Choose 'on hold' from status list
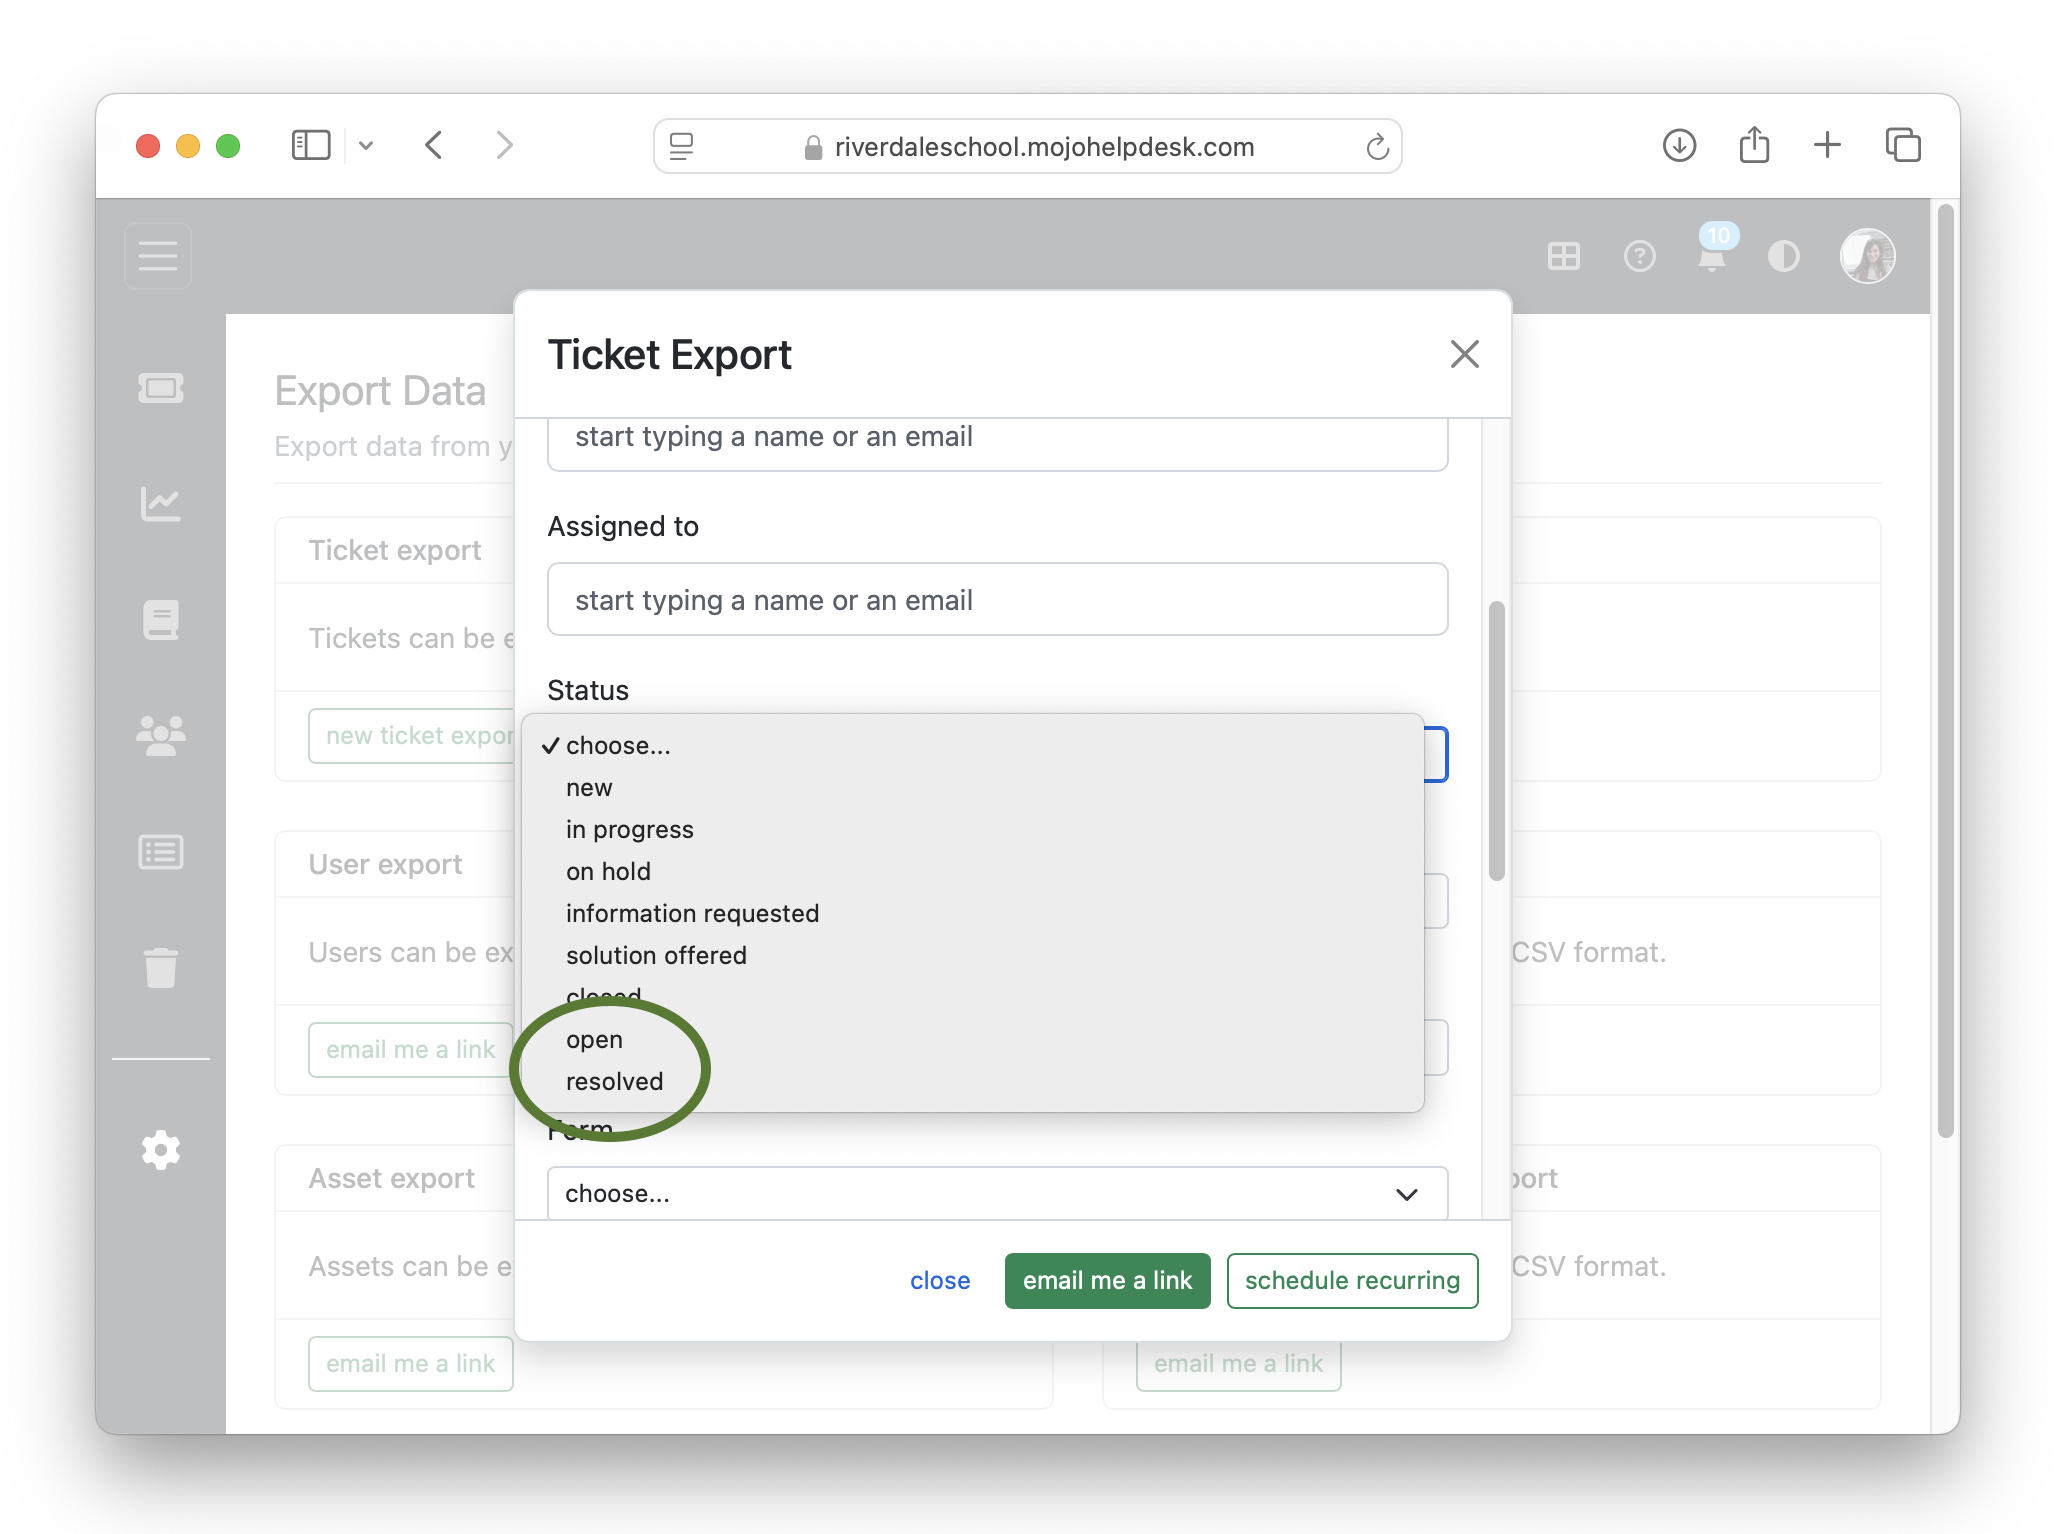The image size is (2058, 1534). click(608, 871)
